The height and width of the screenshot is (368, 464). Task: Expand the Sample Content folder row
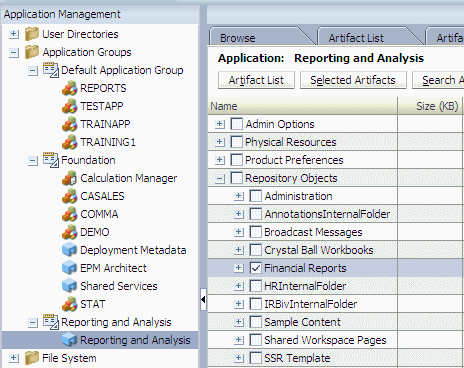[x=239, y=322]
